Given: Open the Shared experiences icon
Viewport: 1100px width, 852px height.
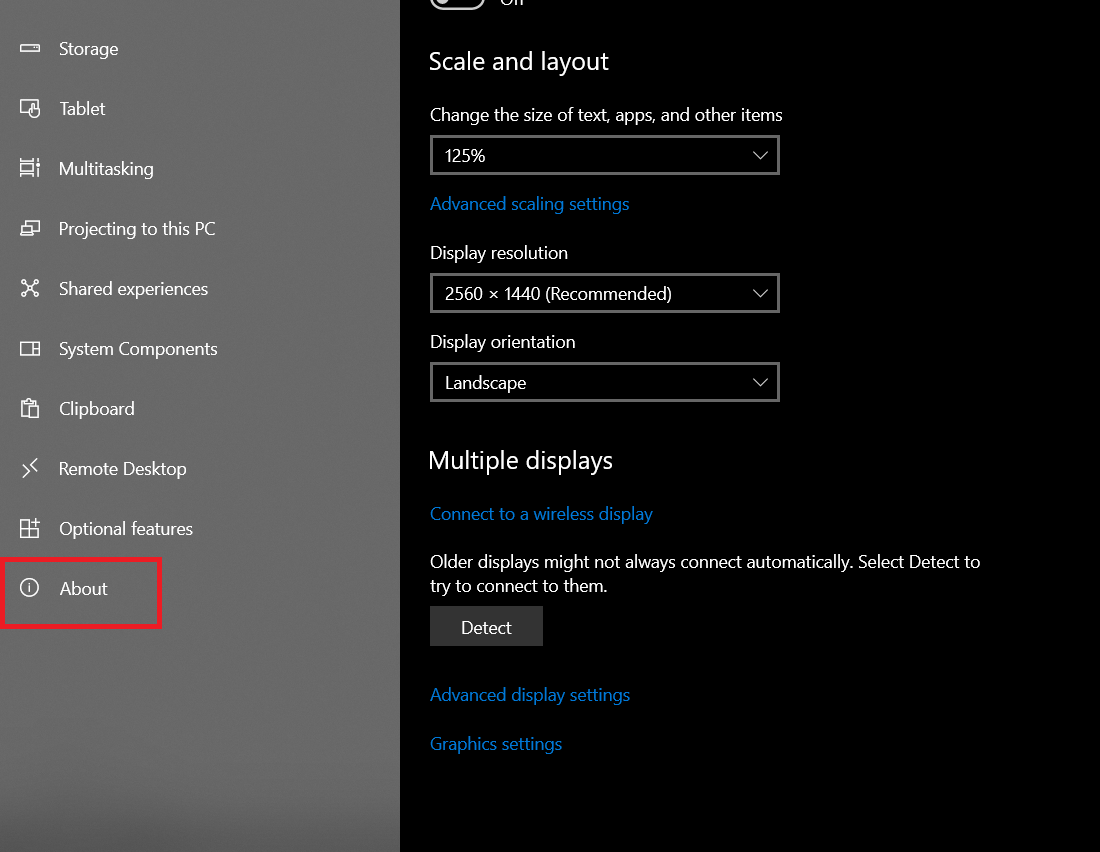Looking at the screenshot, I should point(30,289).
